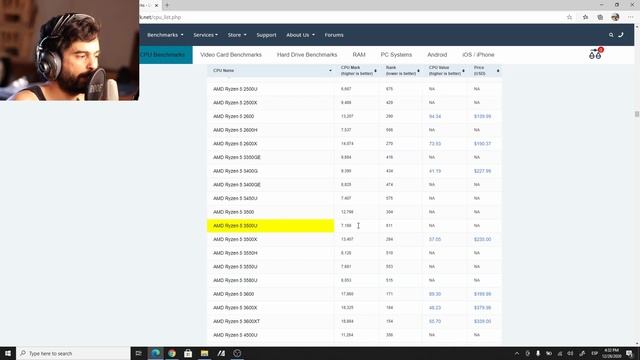The height and width of the screenshot is (360, 640).
Task: Open the AMD Ryzen 5 3600XT entry
Action: 236,321
